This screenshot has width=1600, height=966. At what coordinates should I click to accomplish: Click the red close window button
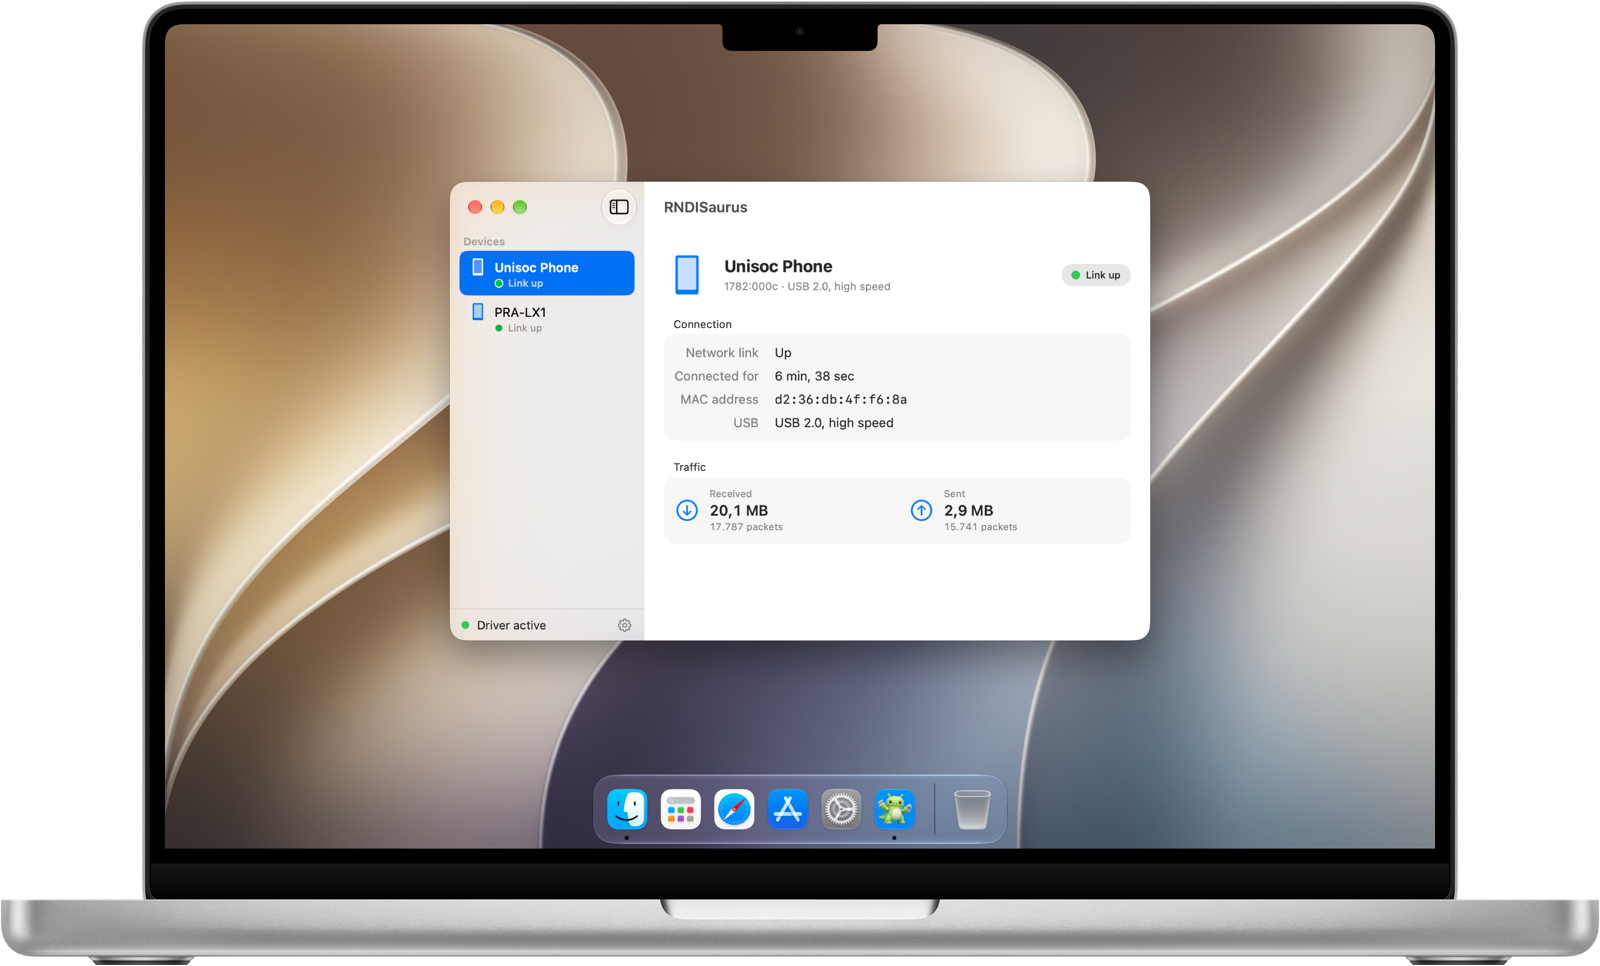point(475,207)
